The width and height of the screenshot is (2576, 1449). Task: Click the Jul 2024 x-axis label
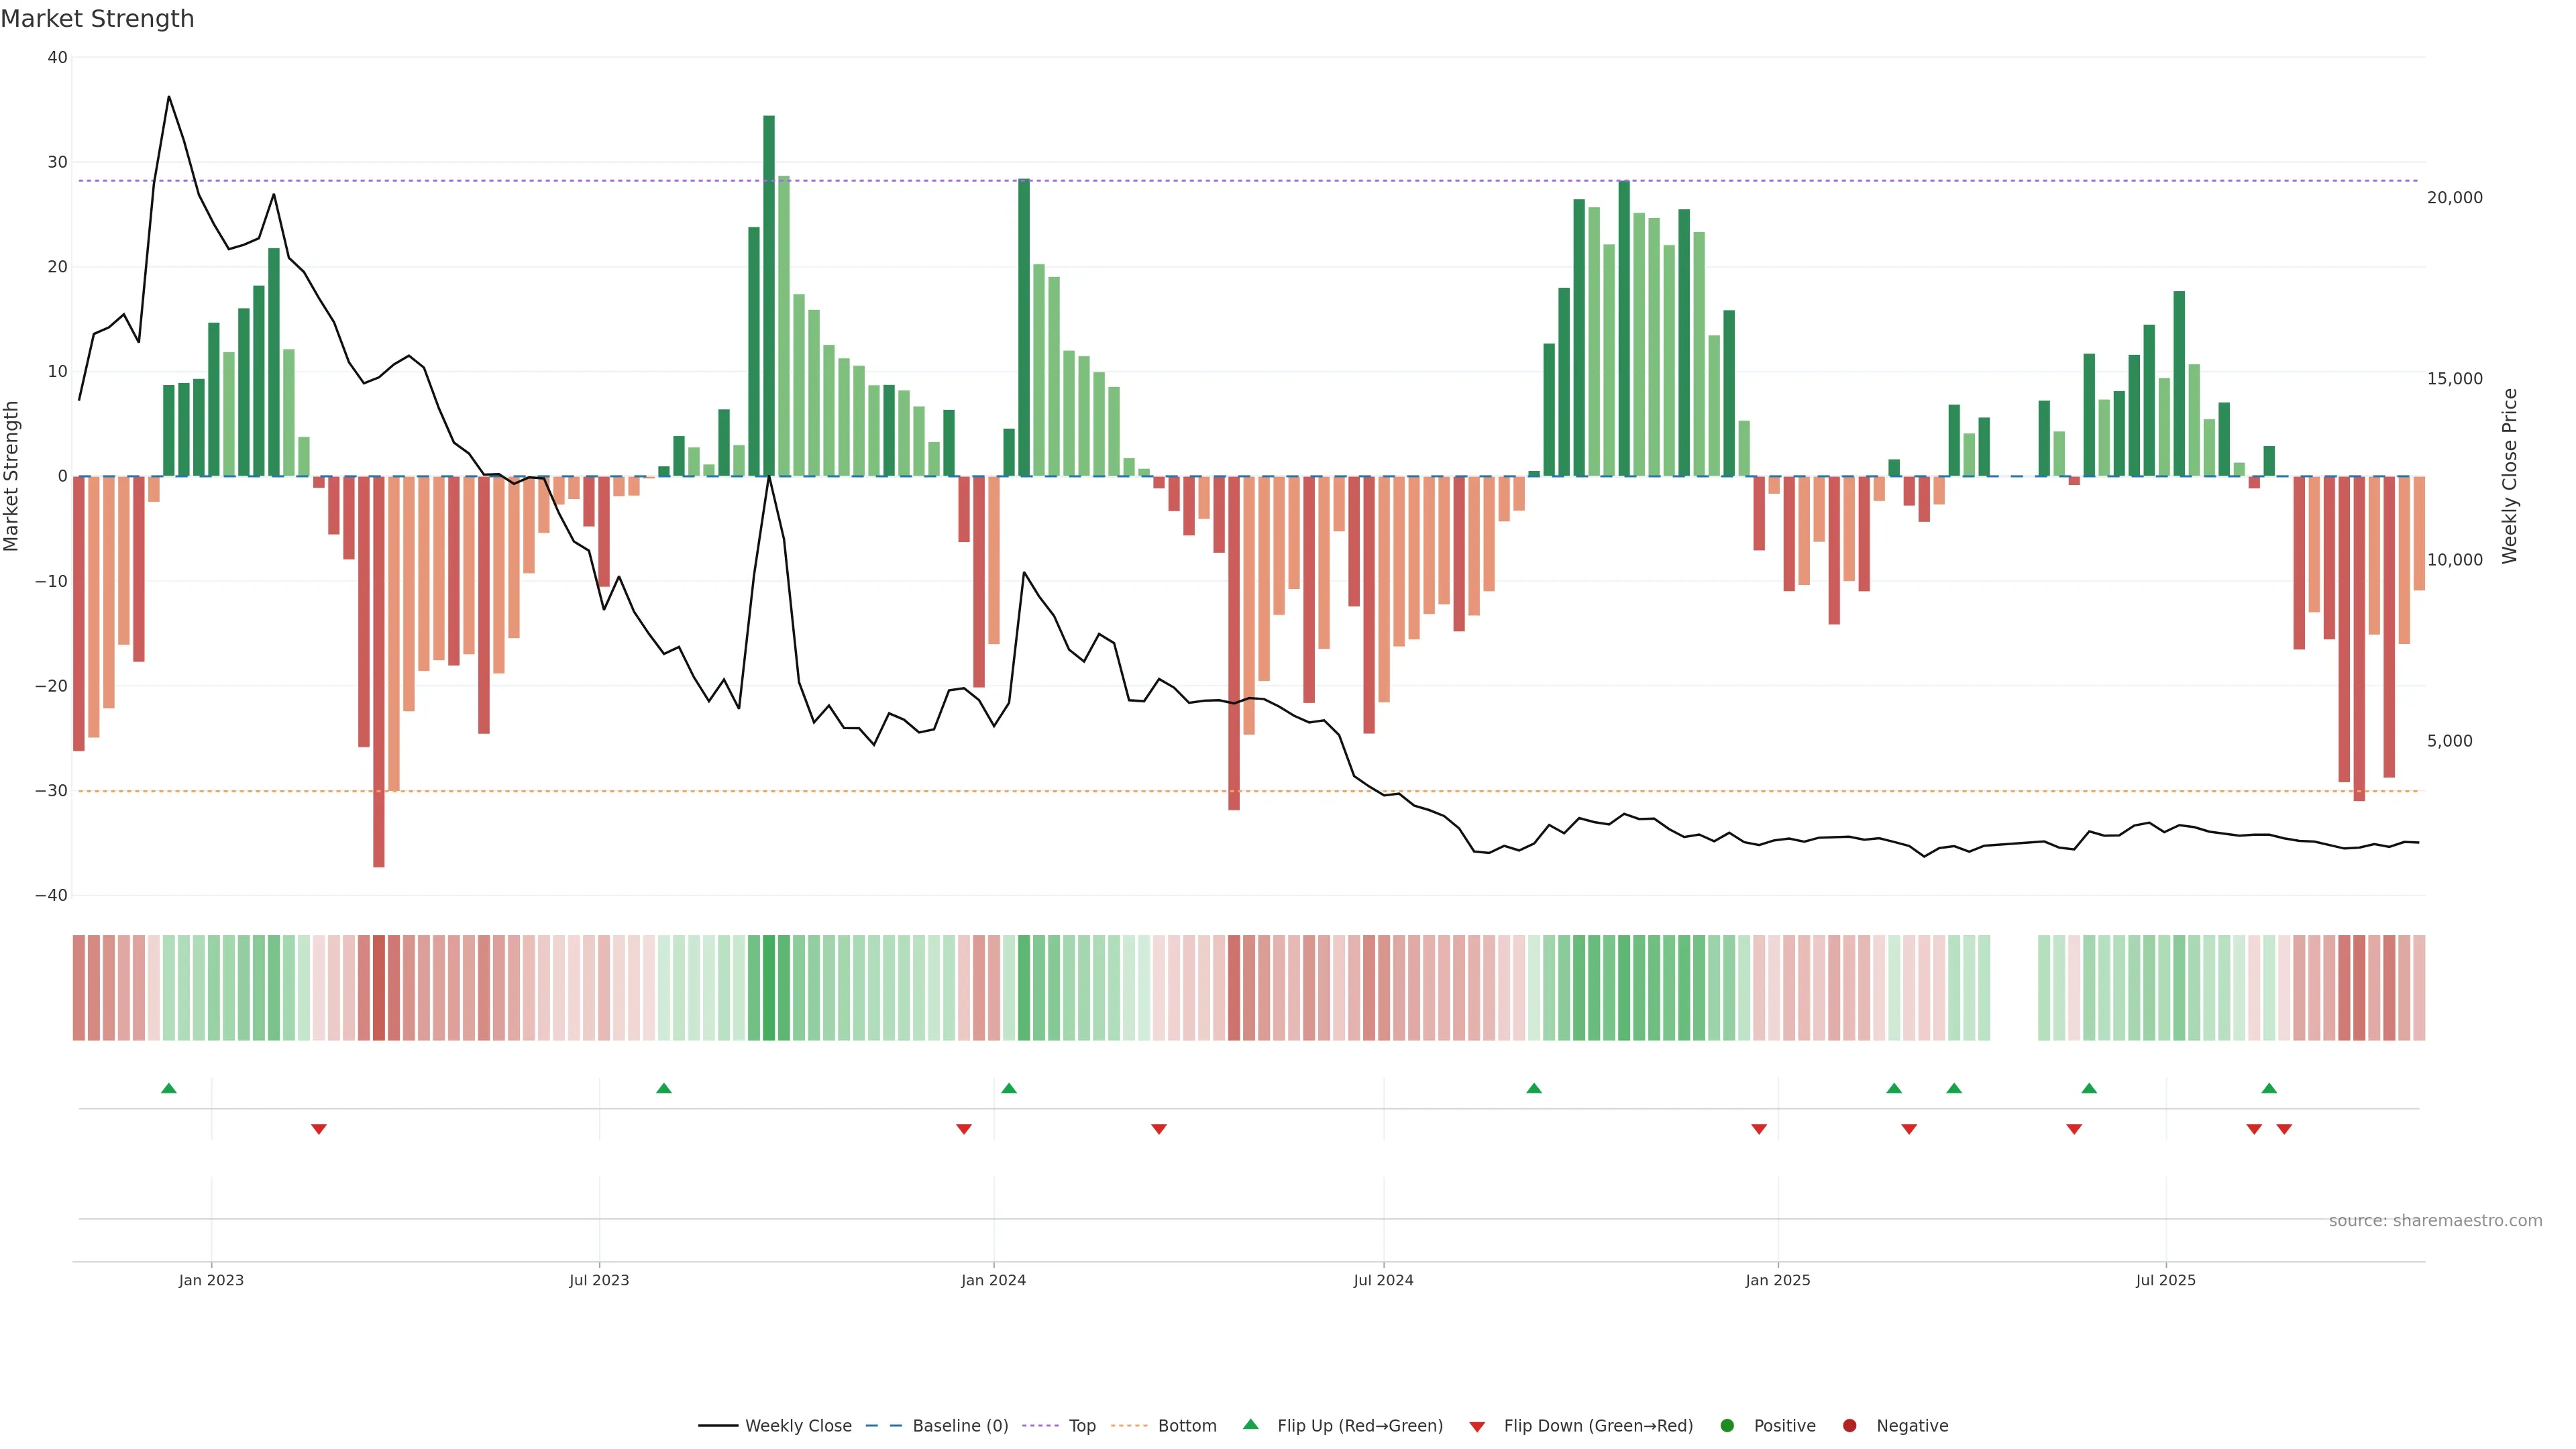point(1383,1280)
